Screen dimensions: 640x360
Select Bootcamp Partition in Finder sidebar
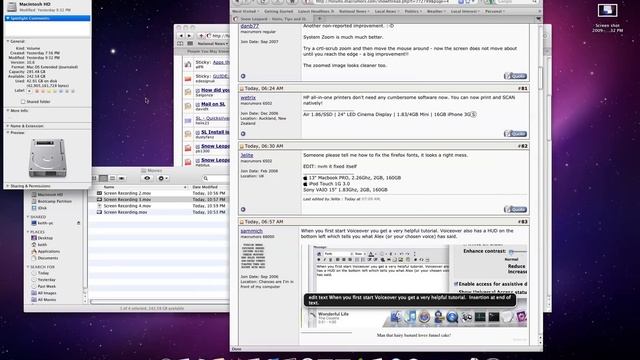coord(51,201)
